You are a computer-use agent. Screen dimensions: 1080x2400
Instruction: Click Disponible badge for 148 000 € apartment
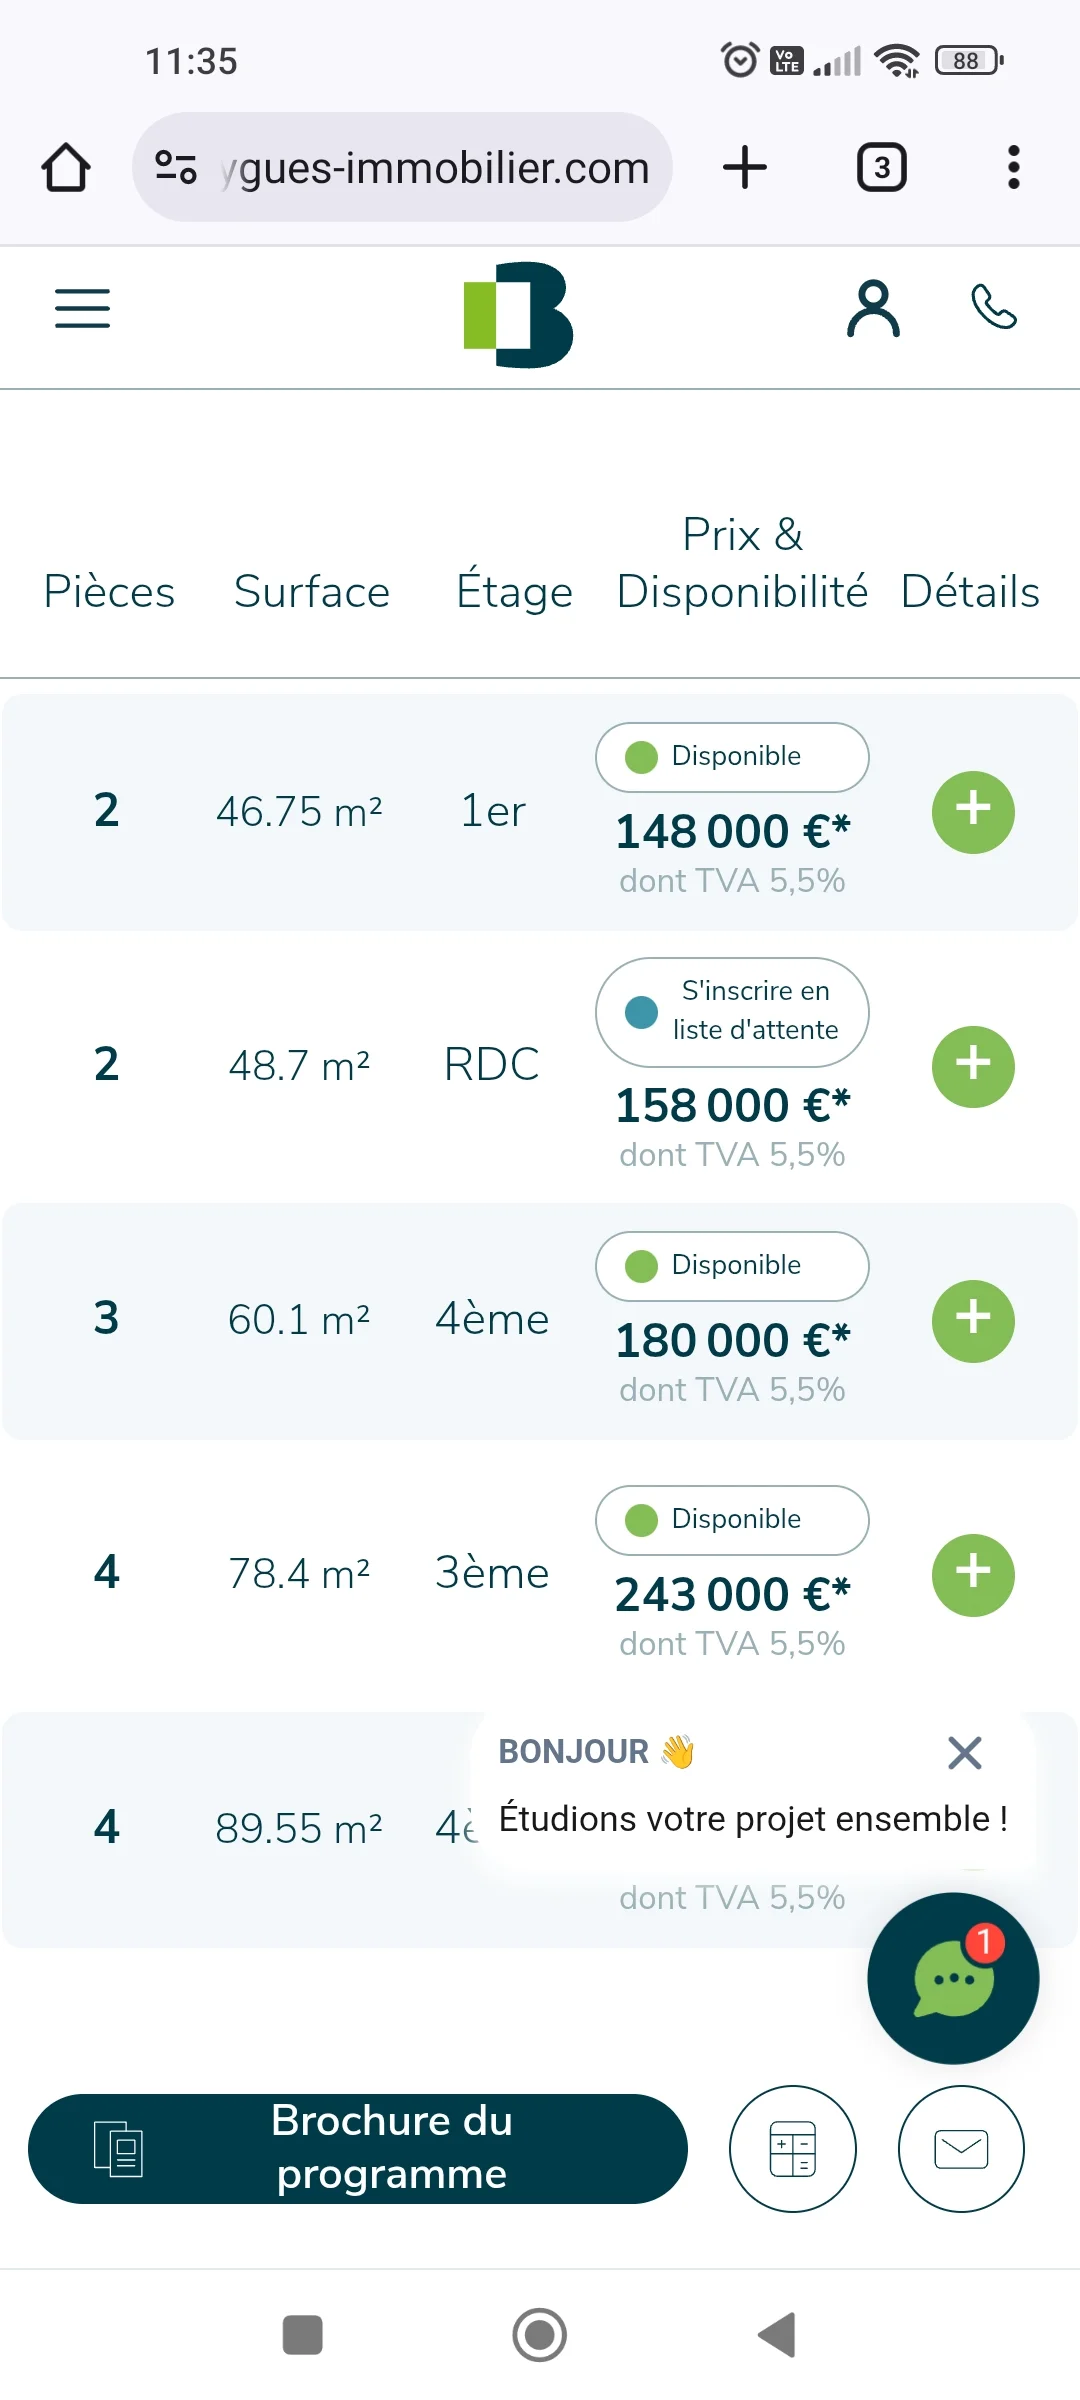point(732,757)
